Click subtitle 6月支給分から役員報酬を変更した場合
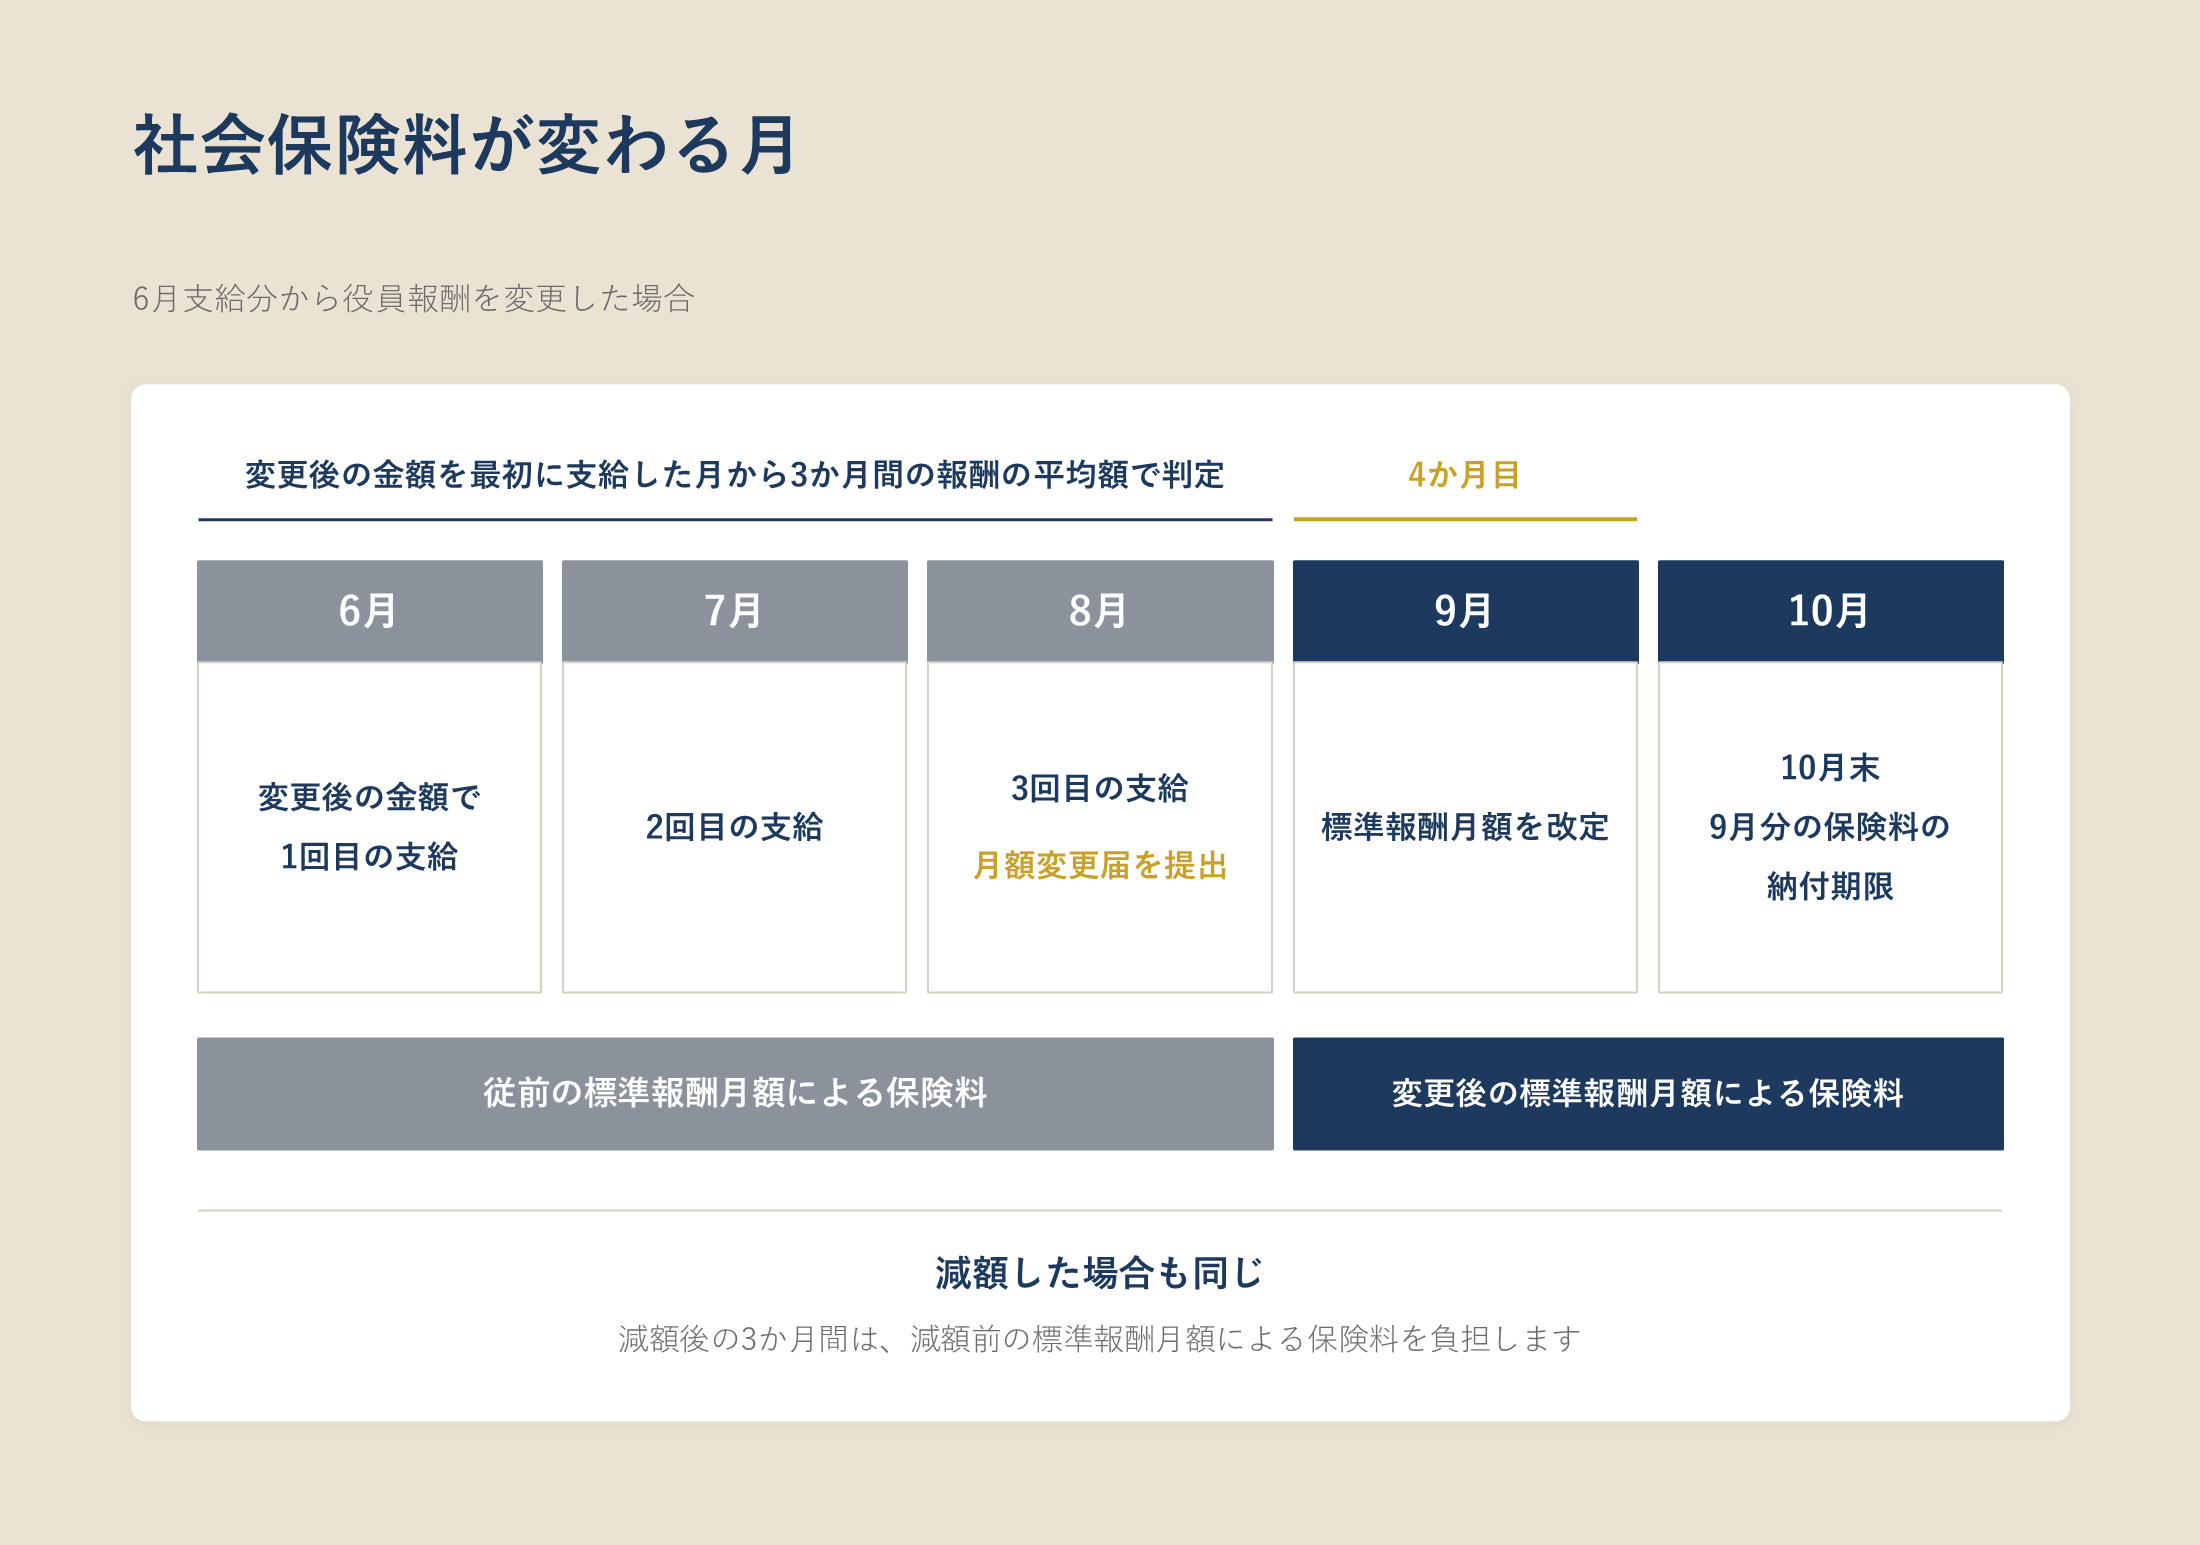The width and height of the screenshot is (2200, 1545). click(x=413, y=298)
